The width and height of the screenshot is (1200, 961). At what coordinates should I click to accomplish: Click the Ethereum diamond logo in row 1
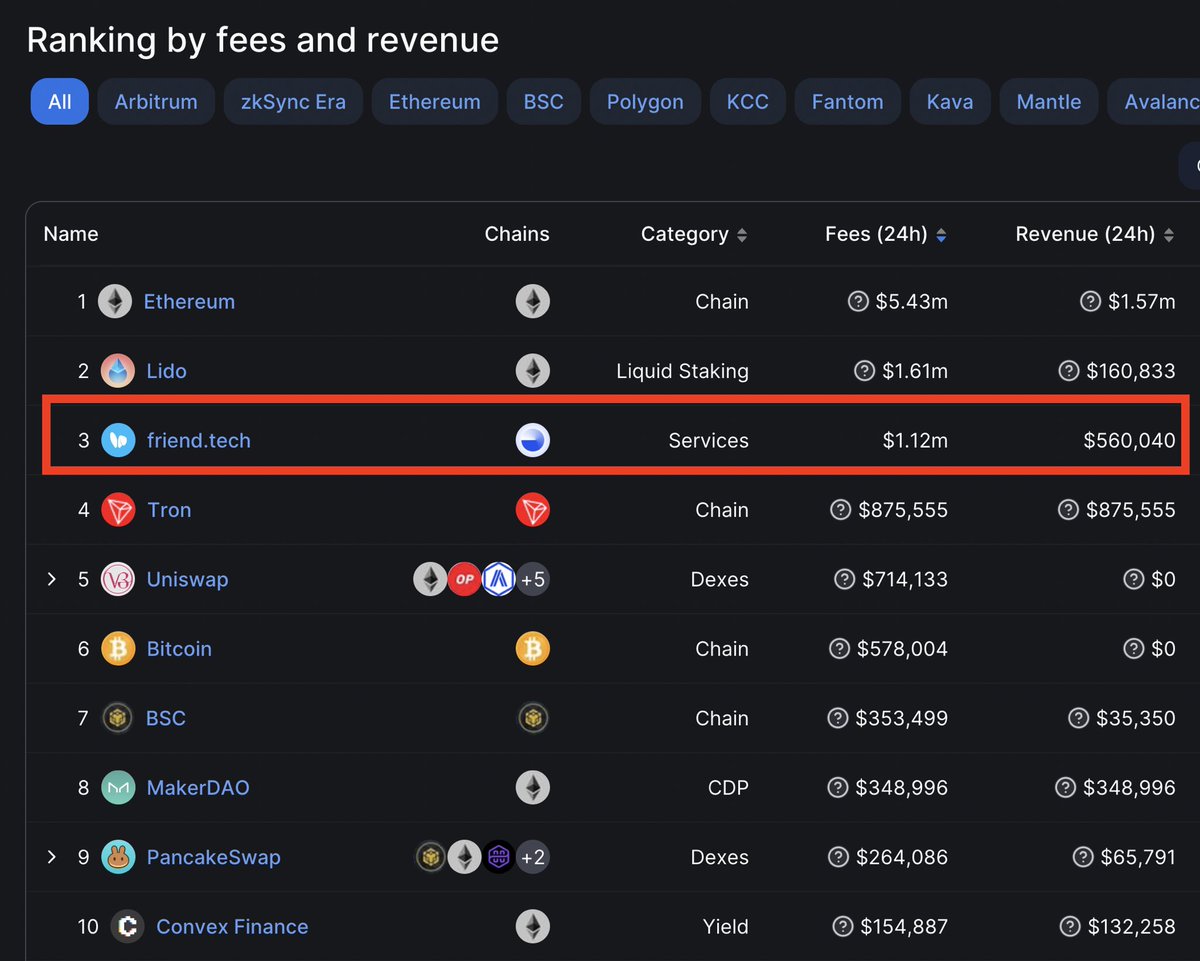click(x=114, y=301)
